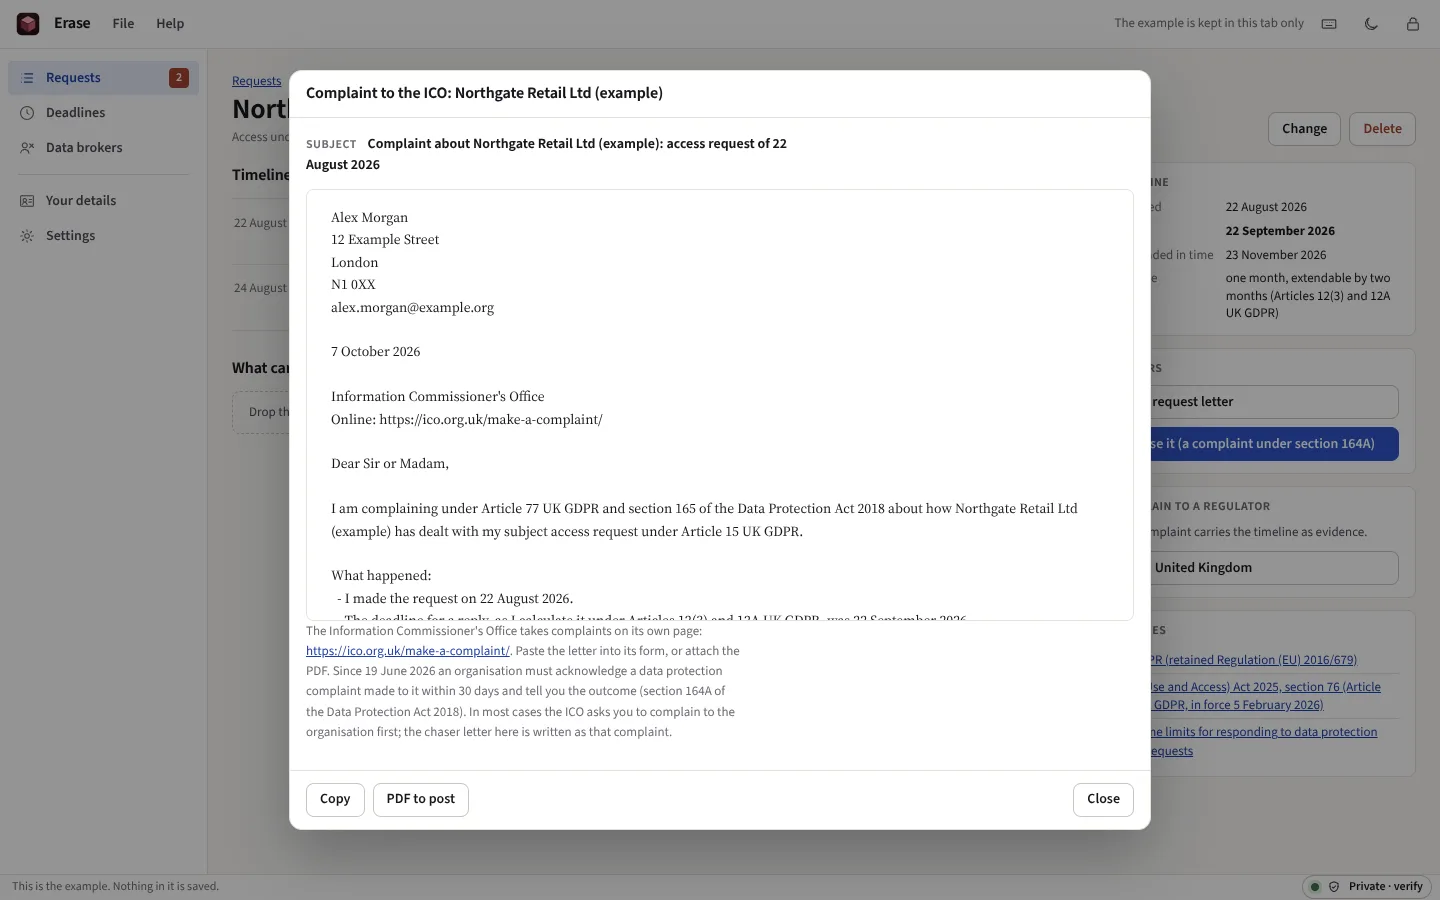Click the 23 November 2026 date value
Screen dimensions: 1440x900
(x=1276, y=255)
